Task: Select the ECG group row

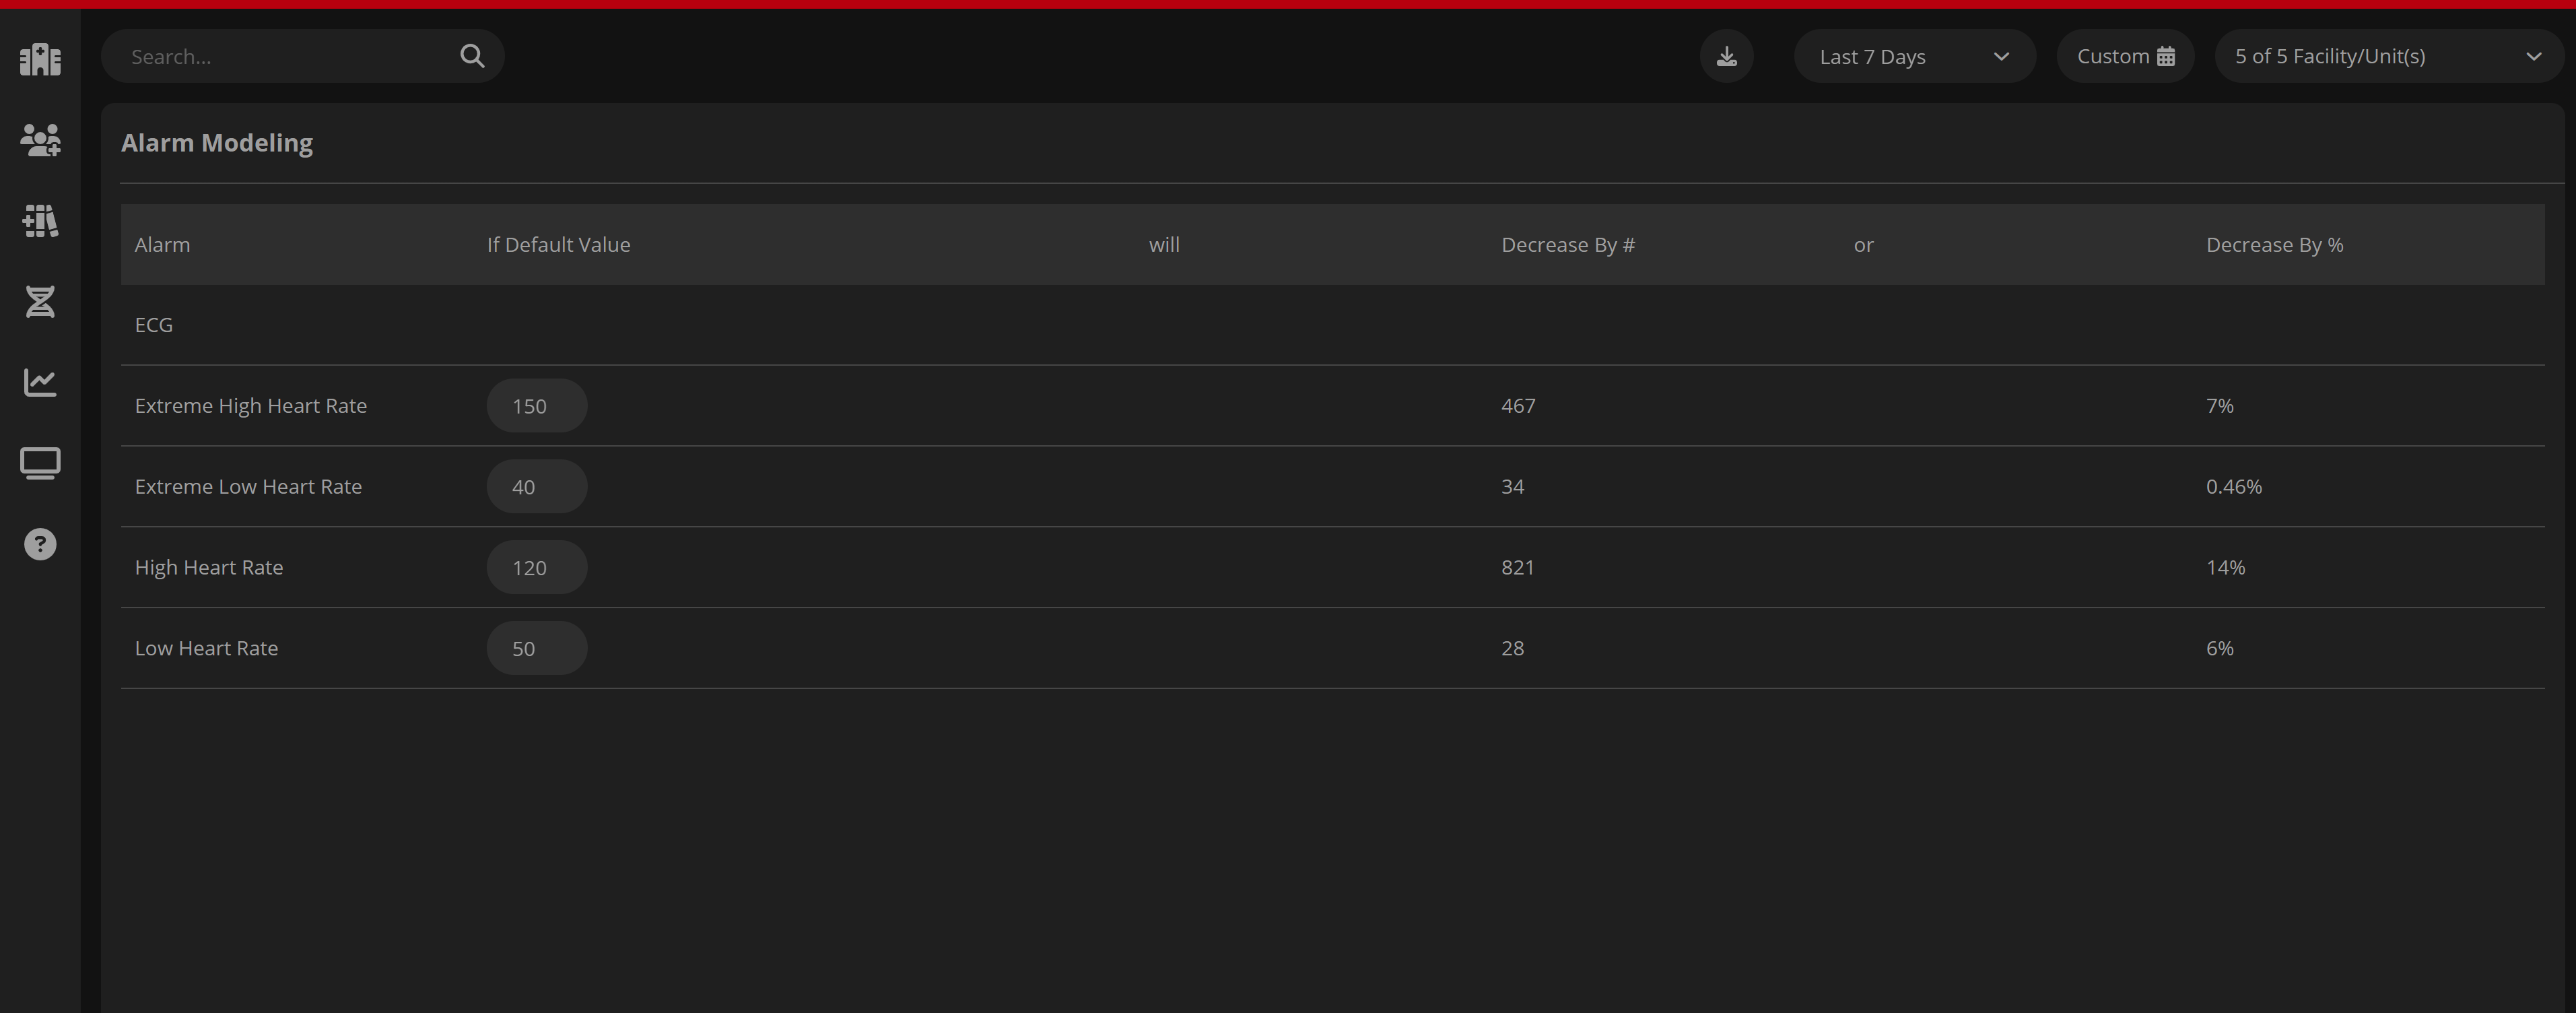Action: click(1333, 325)
